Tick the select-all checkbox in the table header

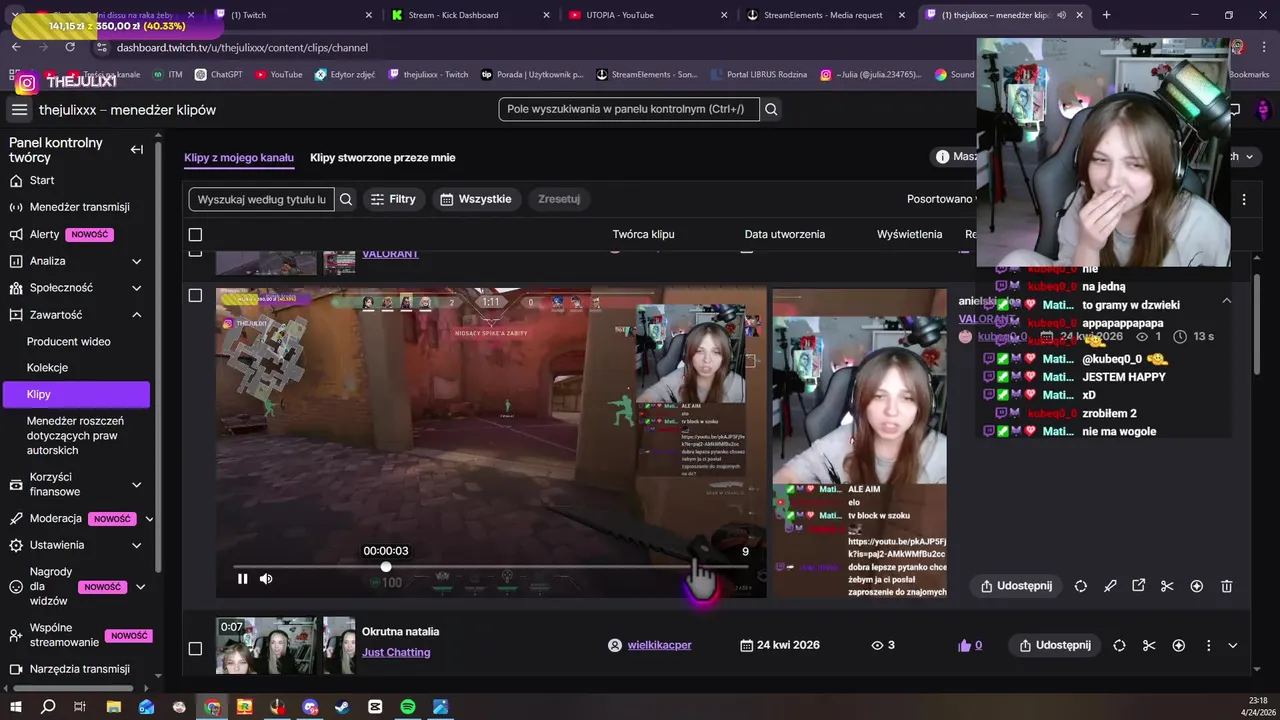click(x=195, y=234)
